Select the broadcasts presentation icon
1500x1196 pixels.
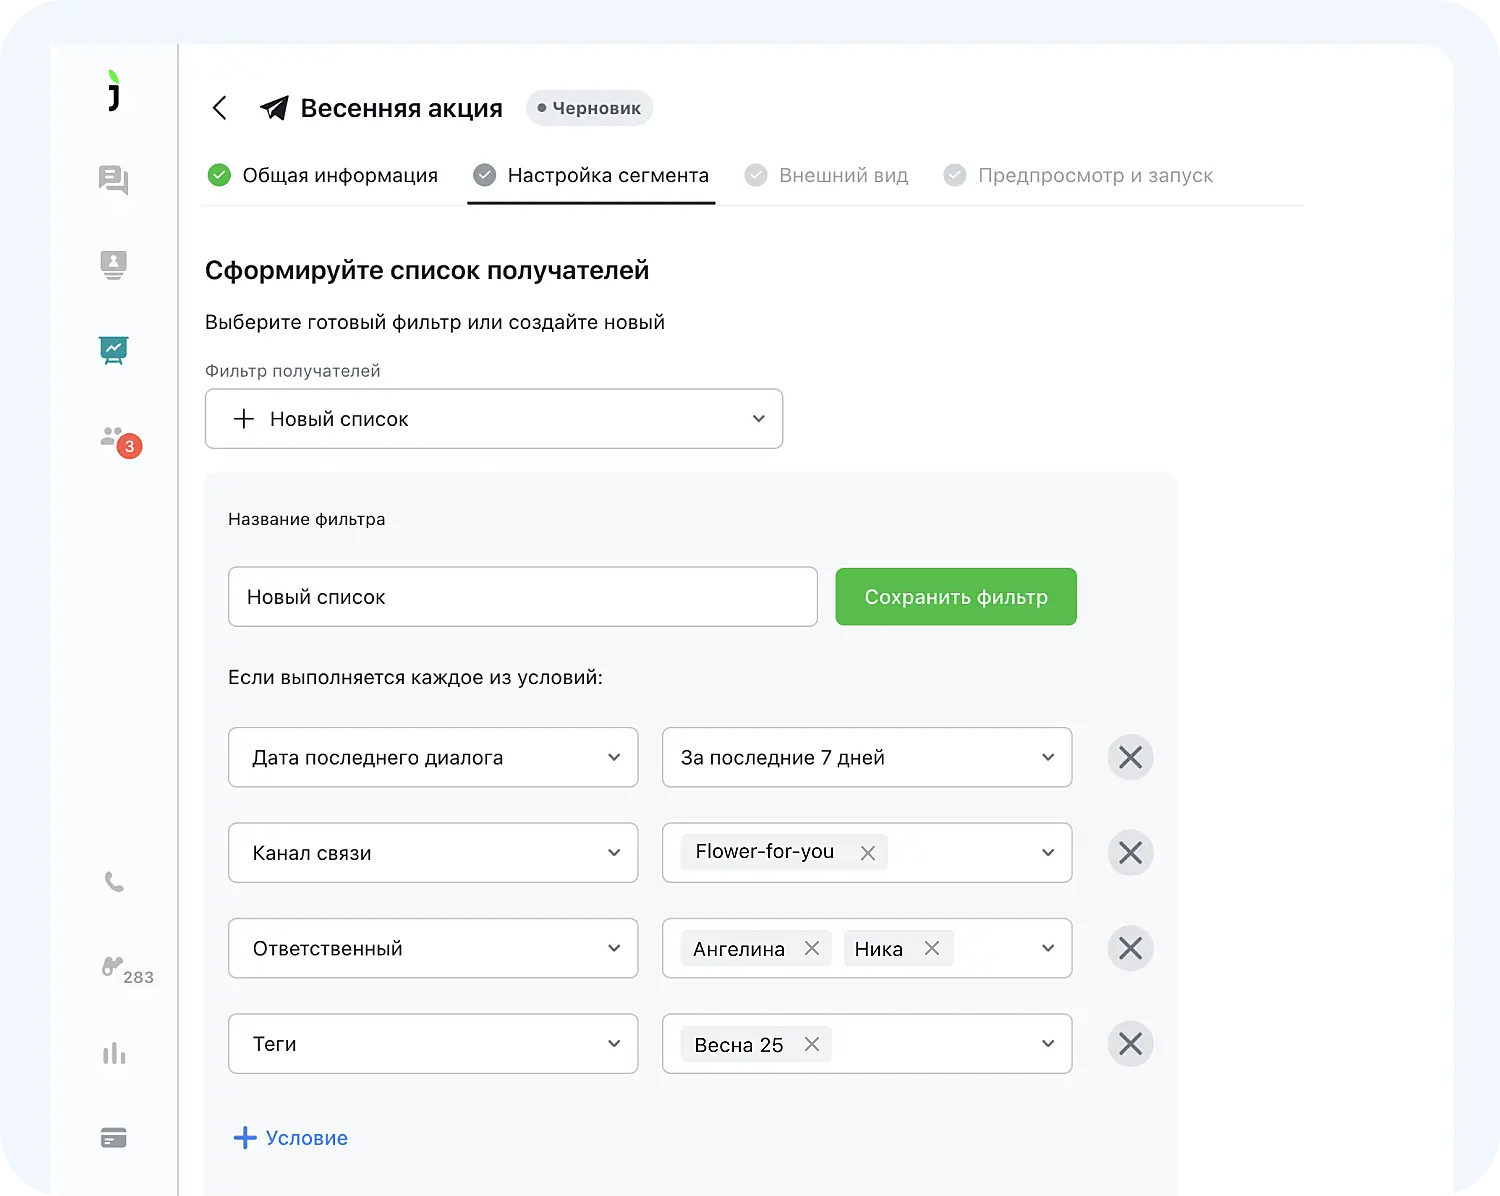tap(113, 350)
